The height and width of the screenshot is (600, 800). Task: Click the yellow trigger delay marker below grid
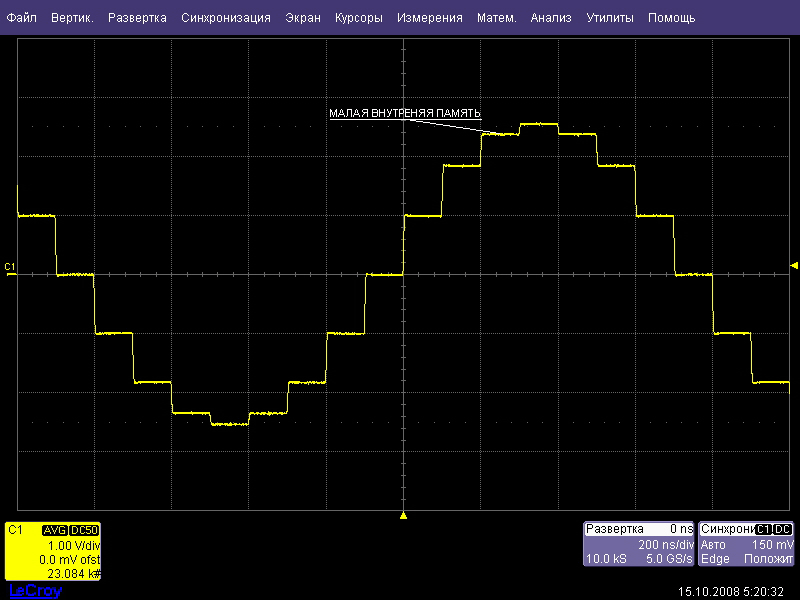(403, 515)
